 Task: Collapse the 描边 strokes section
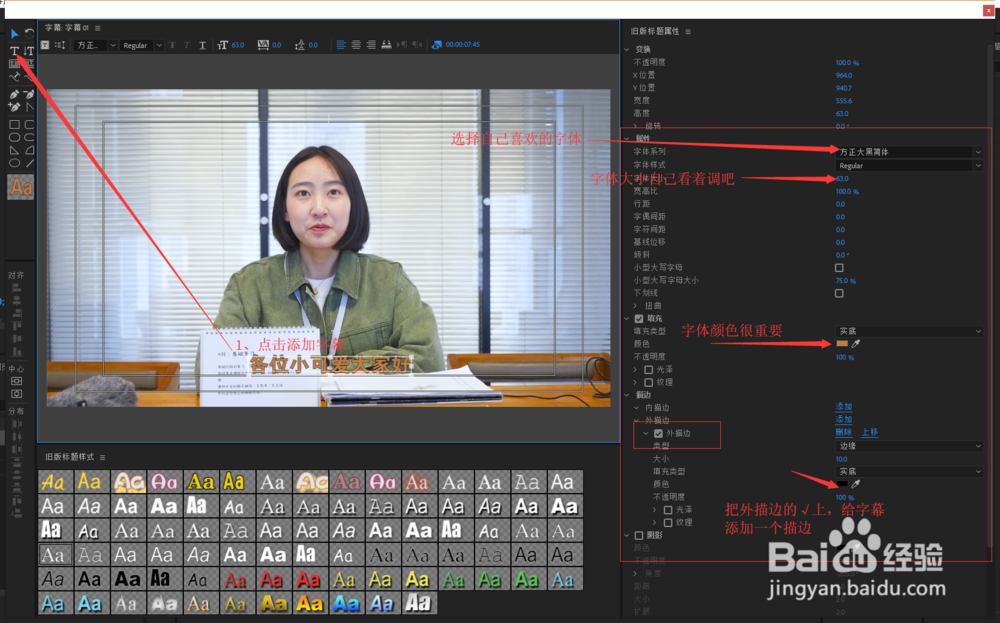[627, 395]
